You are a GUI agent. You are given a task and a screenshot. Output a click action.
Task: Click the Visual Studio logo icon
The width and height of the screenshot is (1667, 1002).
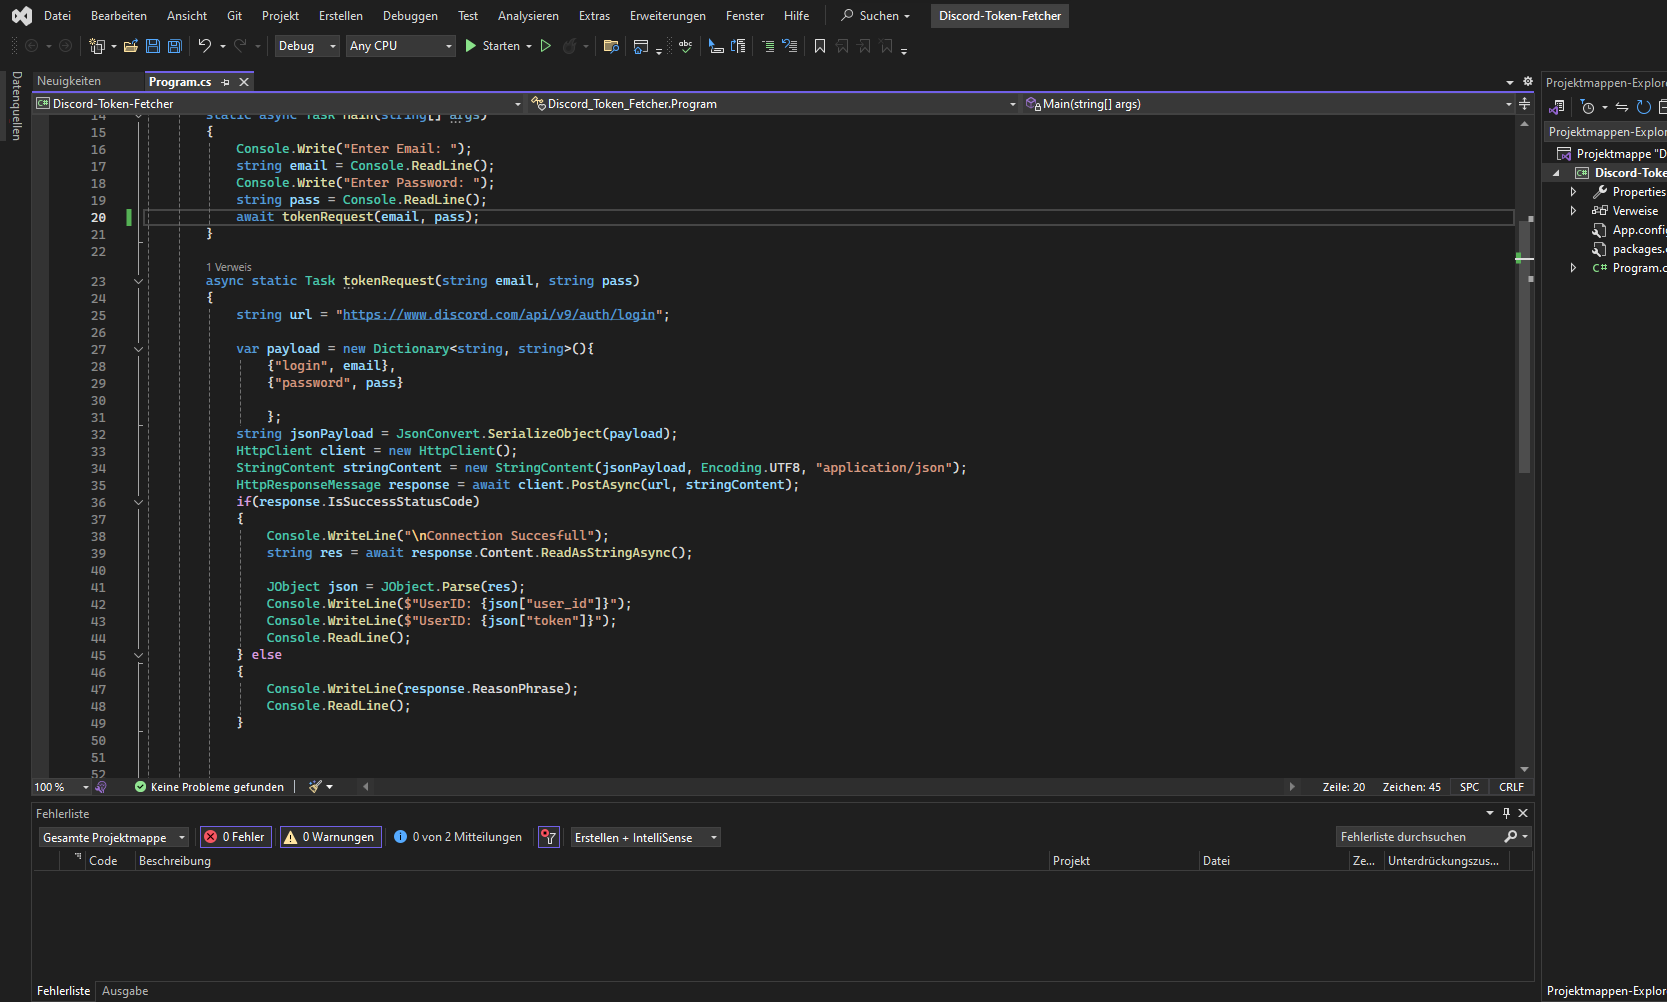21,16
